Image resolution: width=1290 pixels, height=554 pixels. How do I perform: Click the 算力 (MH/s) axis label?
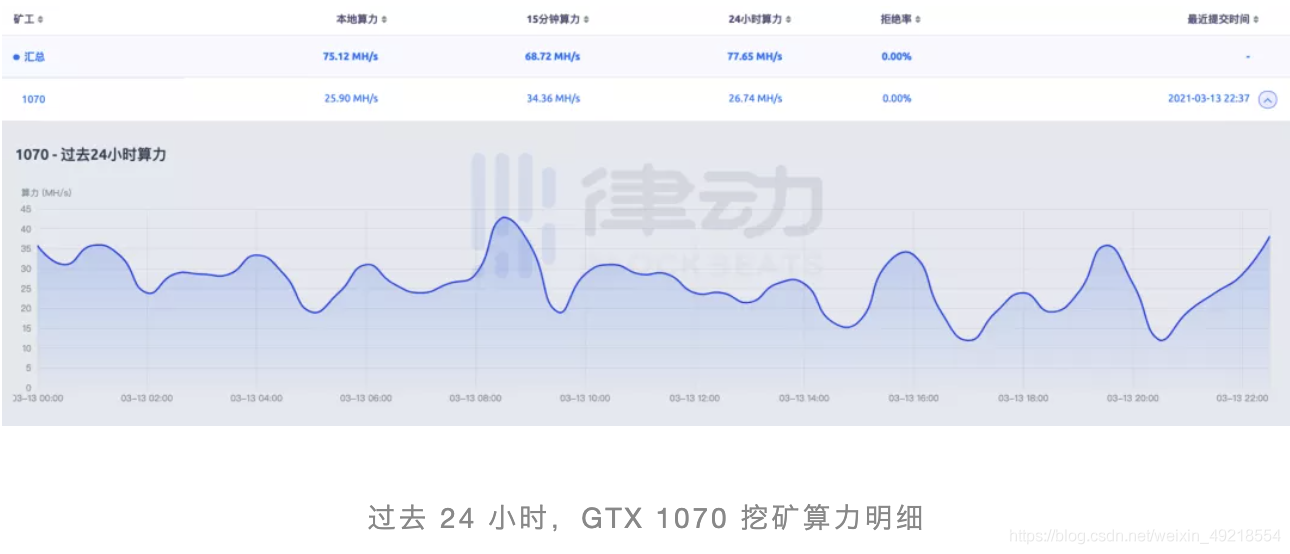pos(46,191)
